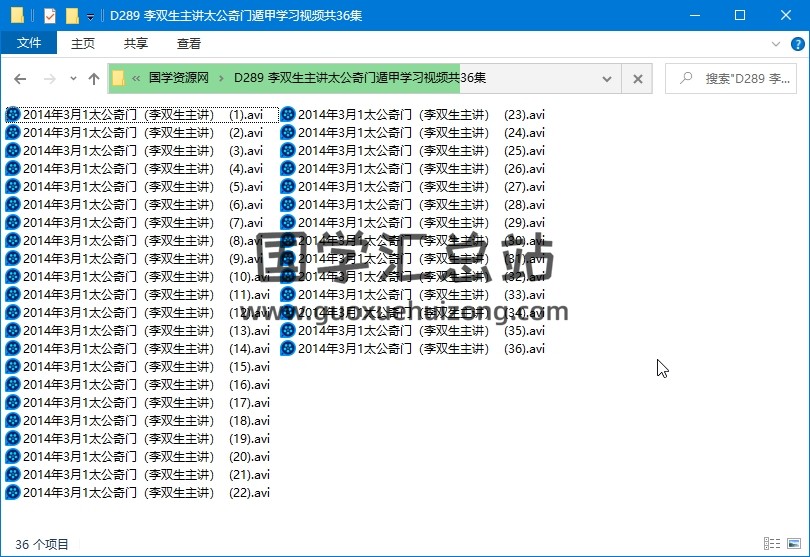Click the AVI file icon for video (1)

(13, 115)
